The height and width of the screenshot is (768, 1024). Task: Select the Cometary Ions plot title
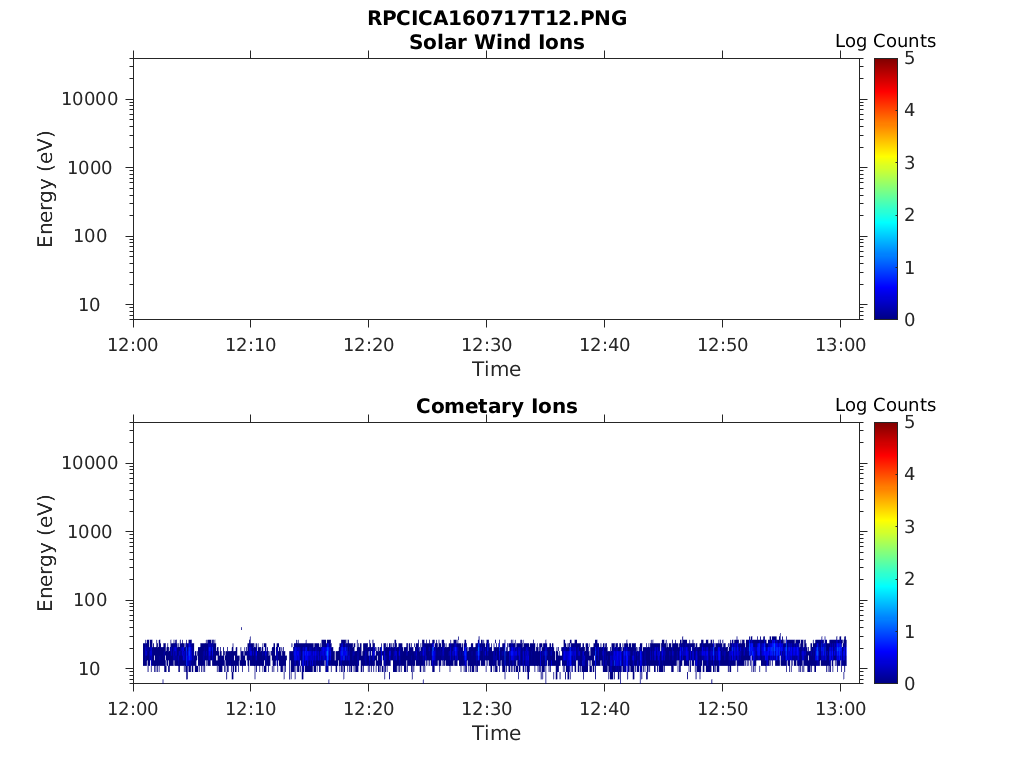497,406
